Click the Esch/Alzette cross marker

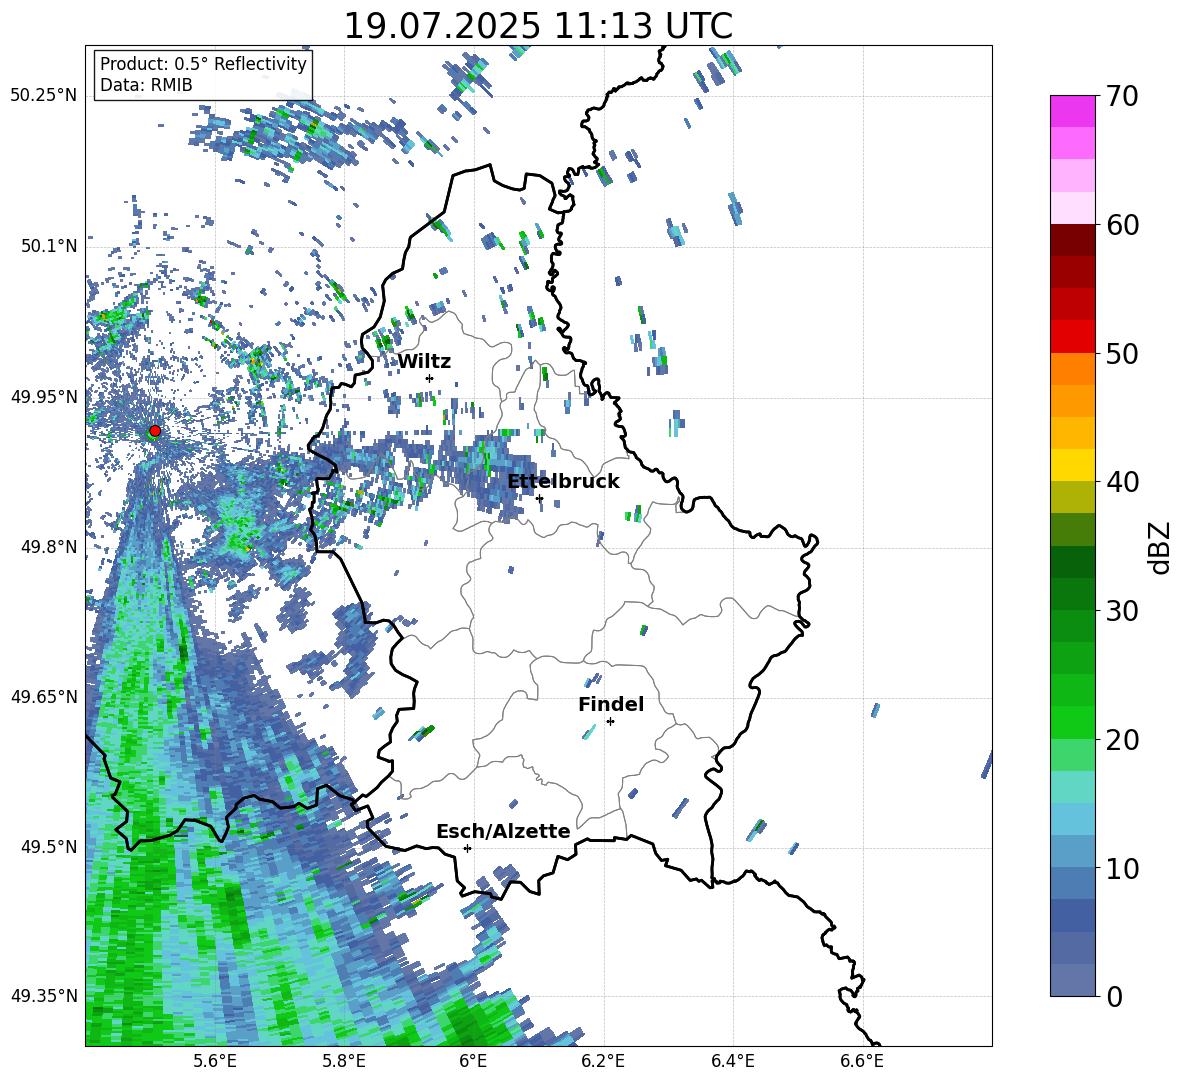[x=467, y=848]
